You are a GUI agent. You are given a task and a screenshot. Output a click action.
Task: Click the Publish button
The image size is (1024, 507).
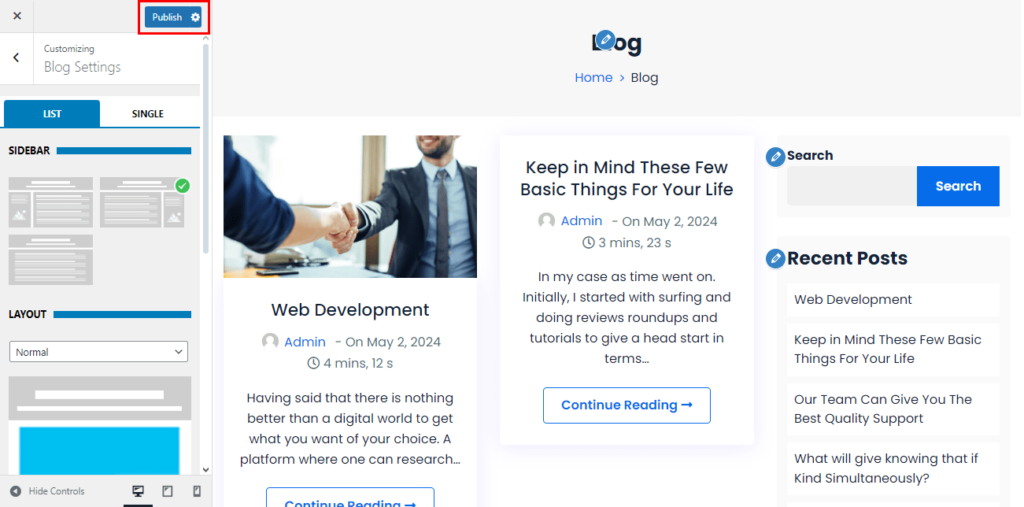point(167,18)
